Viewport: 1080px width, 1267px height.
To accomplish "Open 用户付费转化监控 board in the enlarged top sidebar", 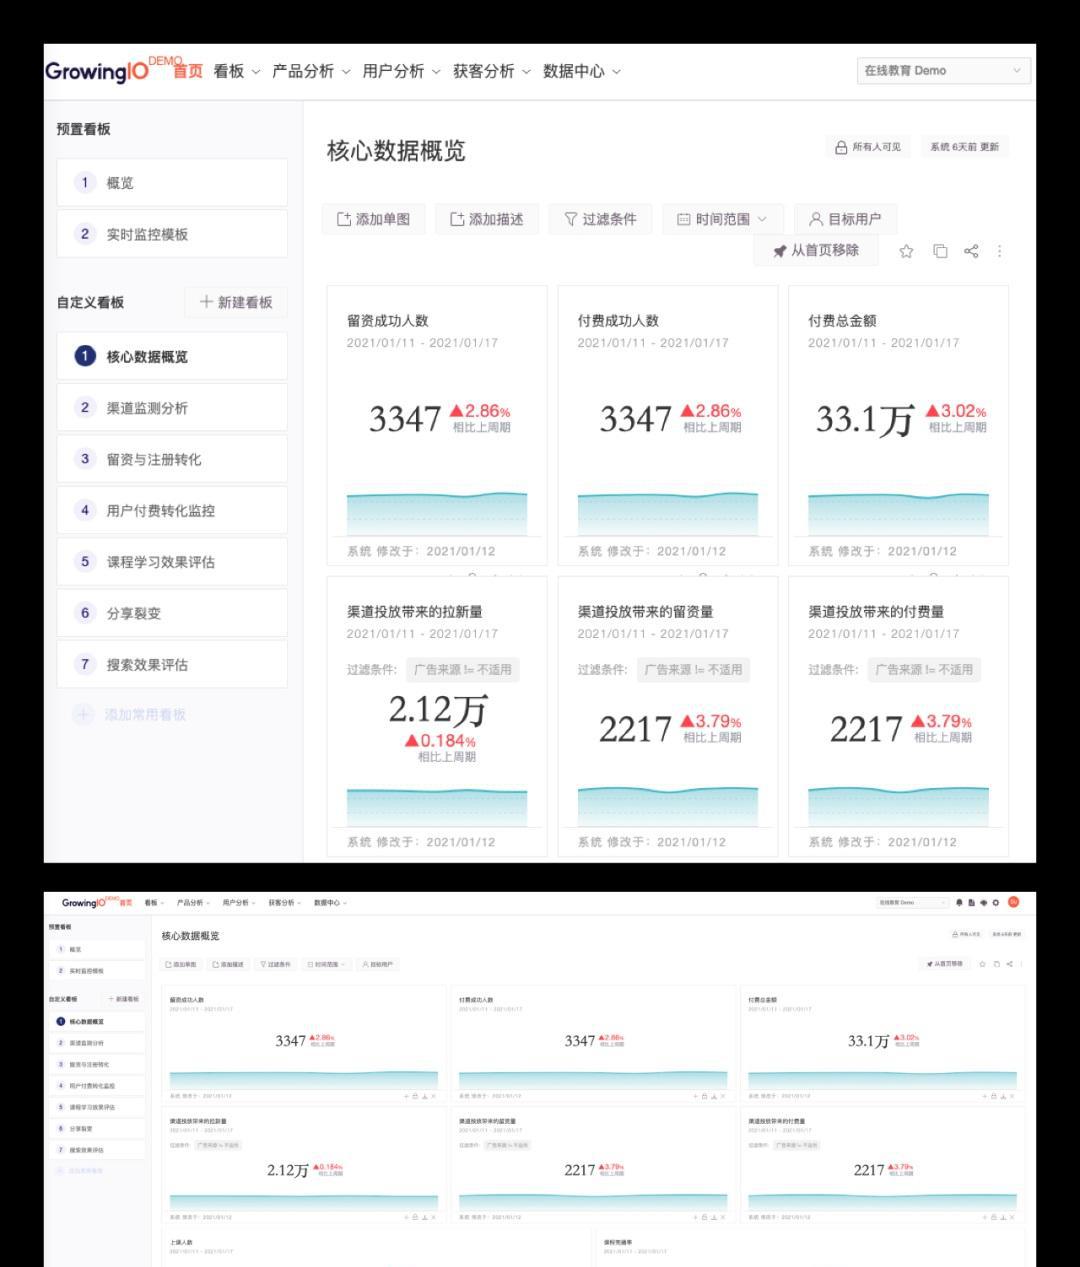I will (x=172, y=510).
